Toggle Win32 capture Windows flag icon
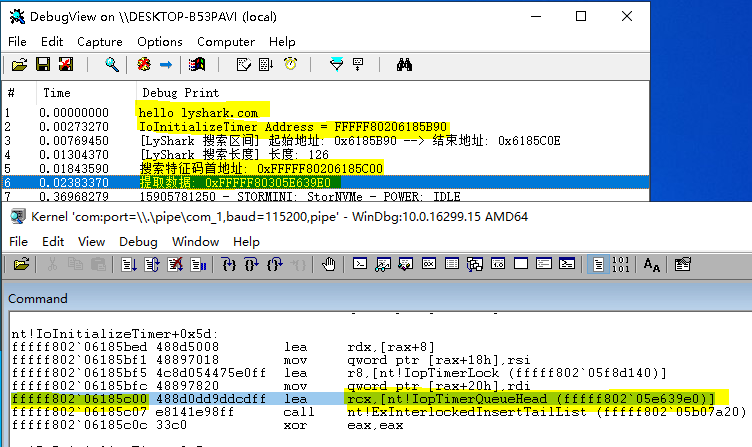This screenshot has height=447, width=752. 197,64
